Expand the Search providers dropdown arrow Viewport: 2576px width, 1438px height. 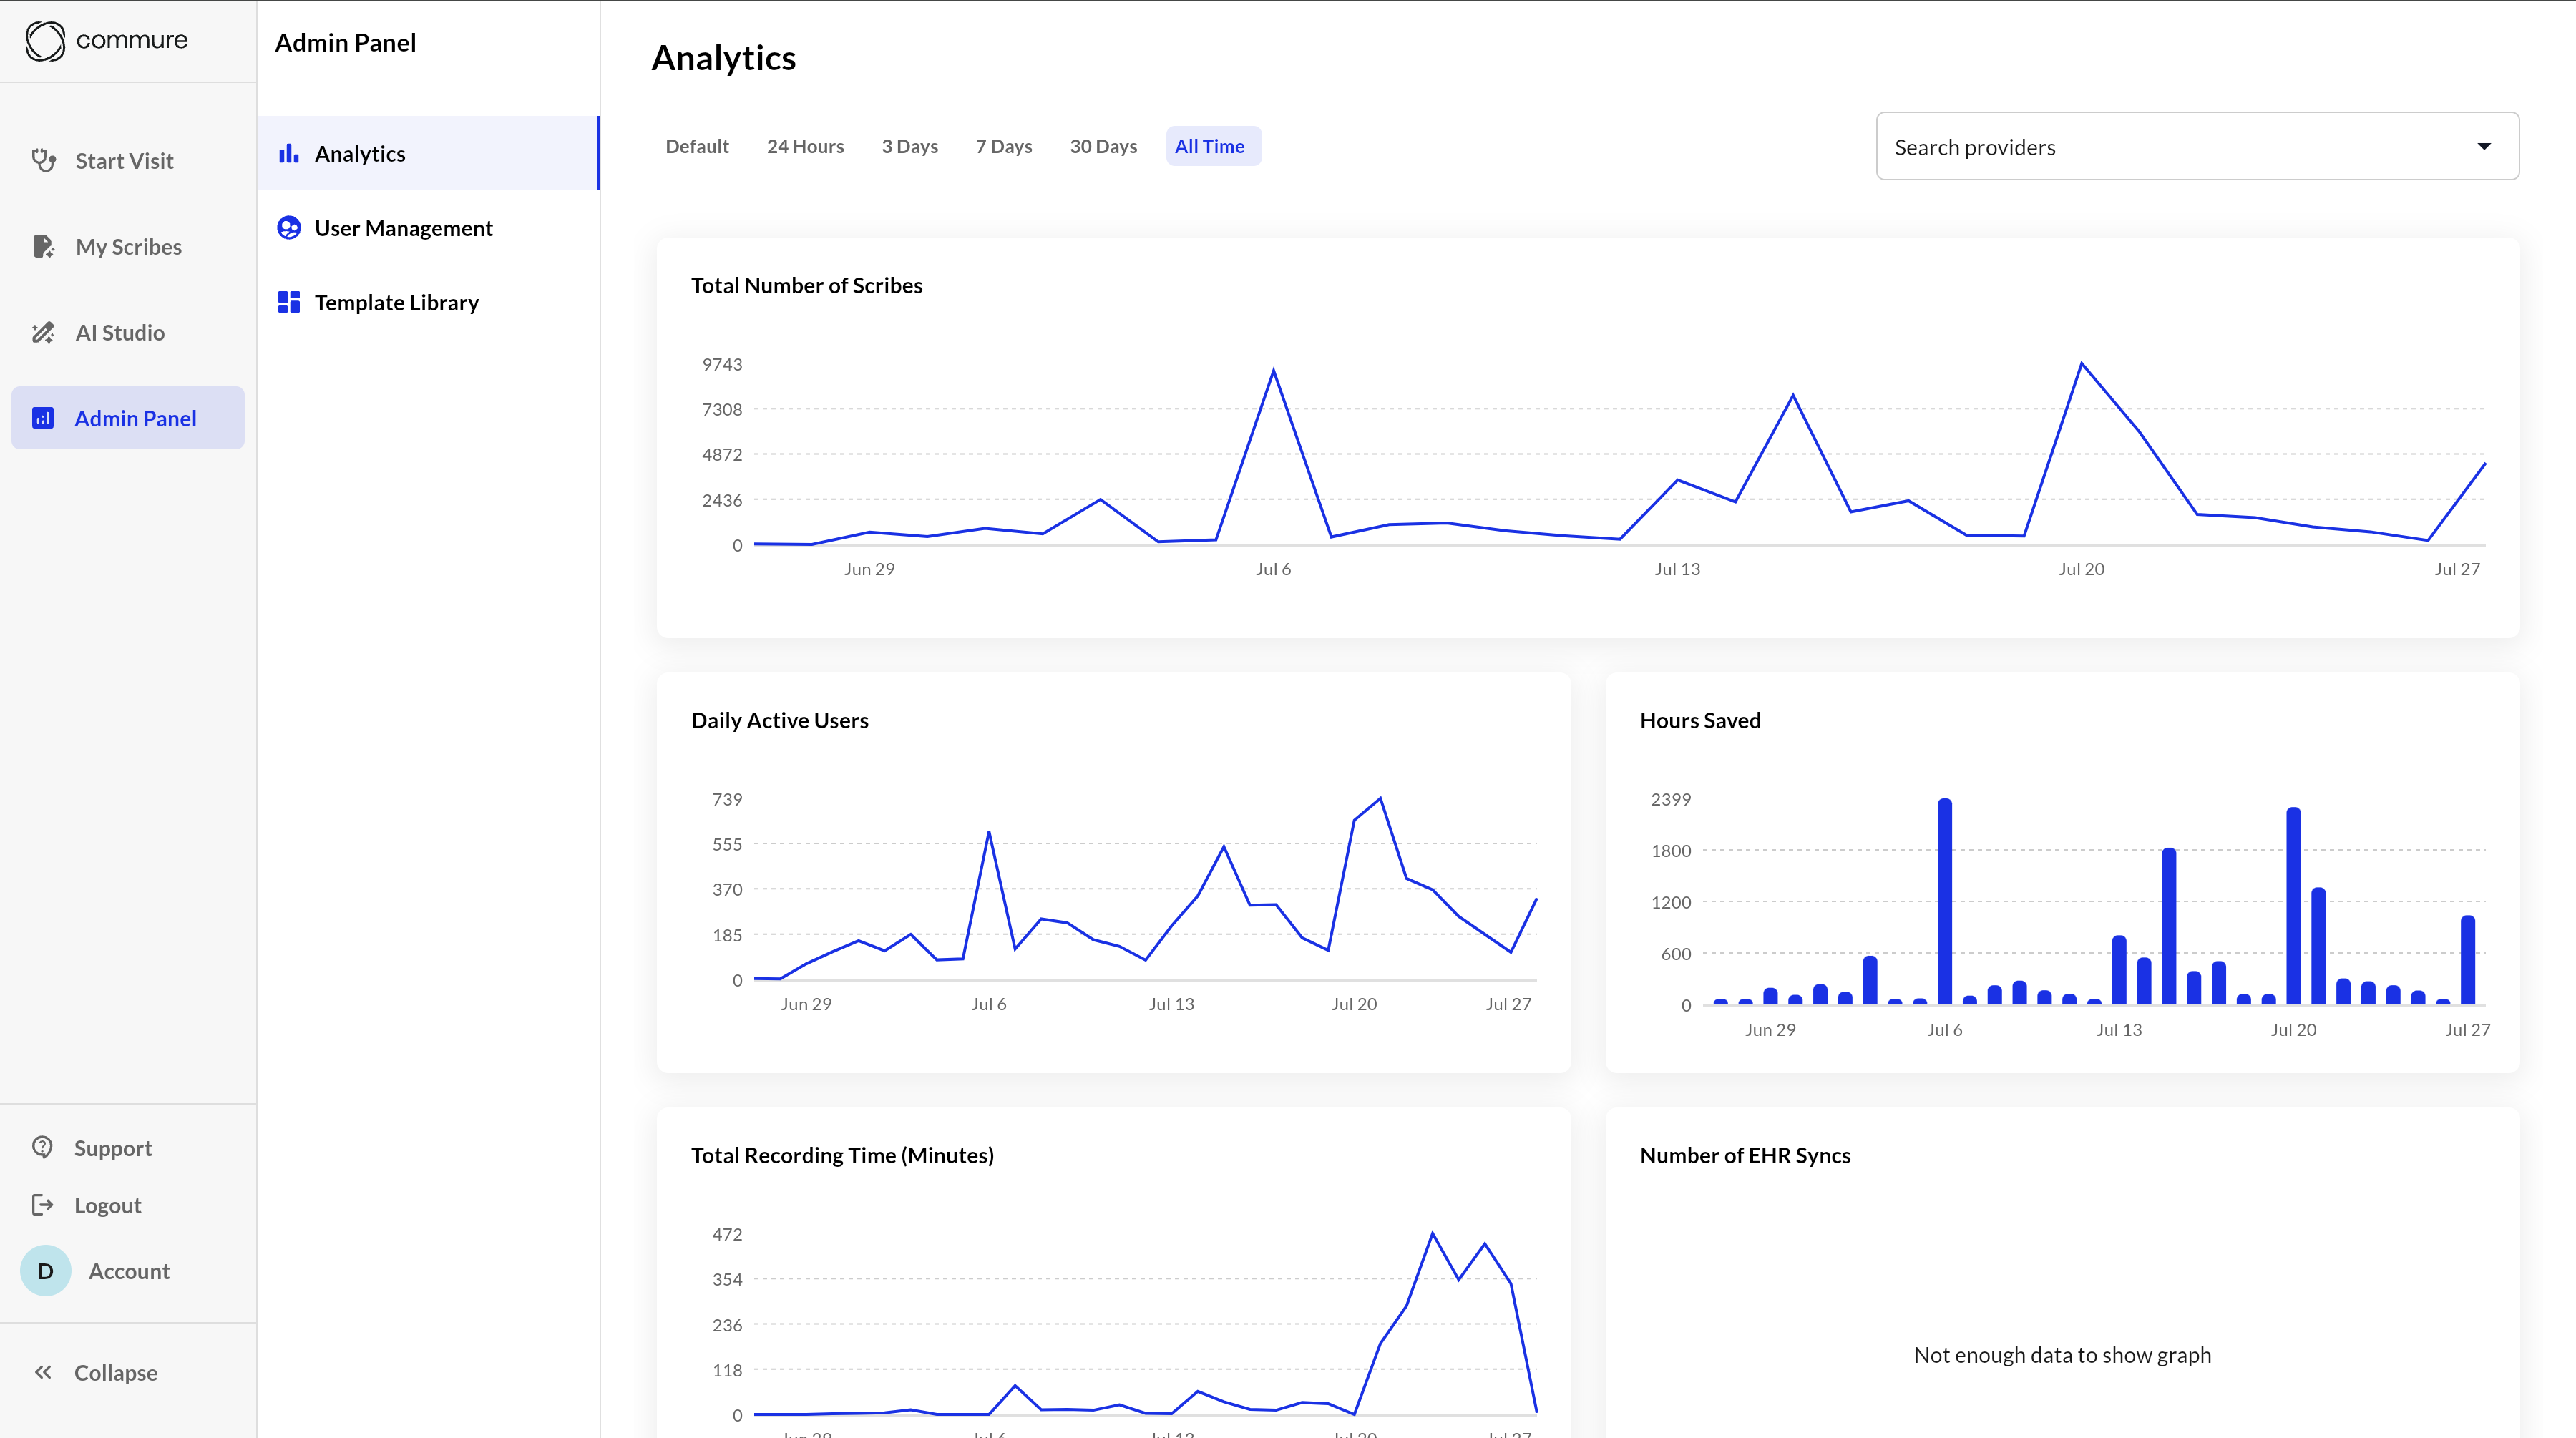pyautogui.click(x=2483, y=147)
